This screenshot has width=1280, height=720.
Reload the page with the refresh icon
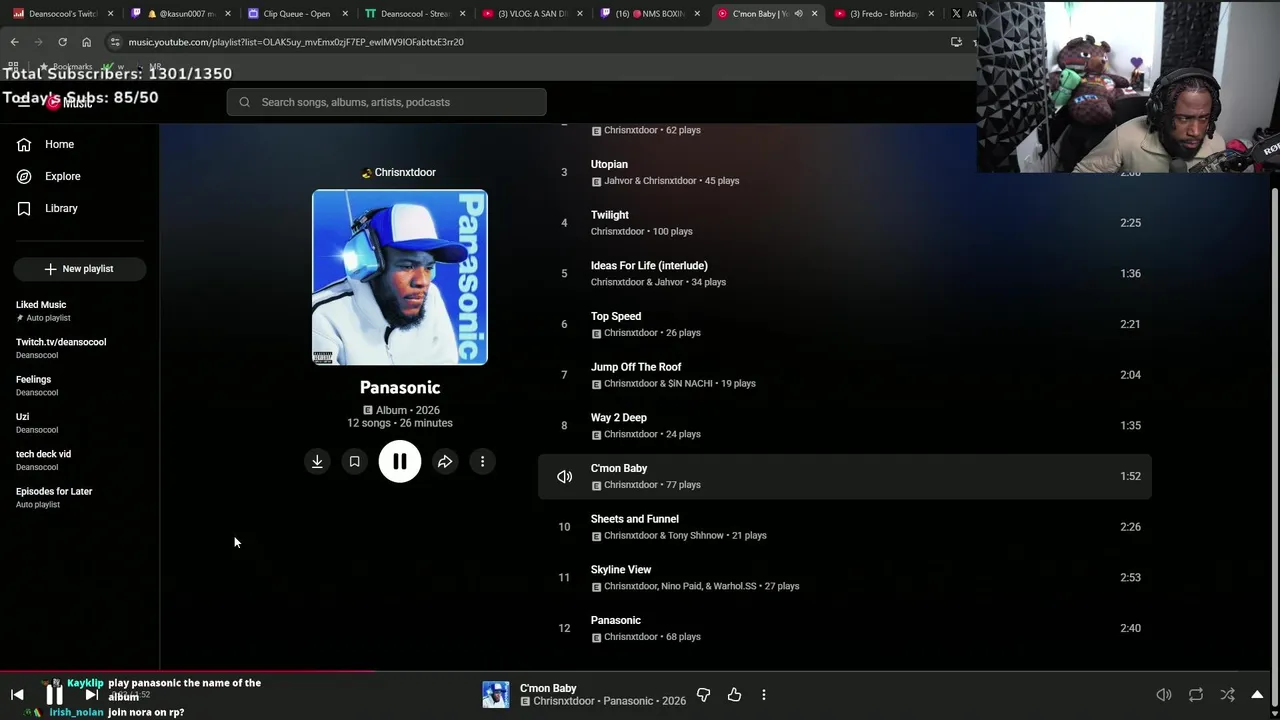[62, 42]
